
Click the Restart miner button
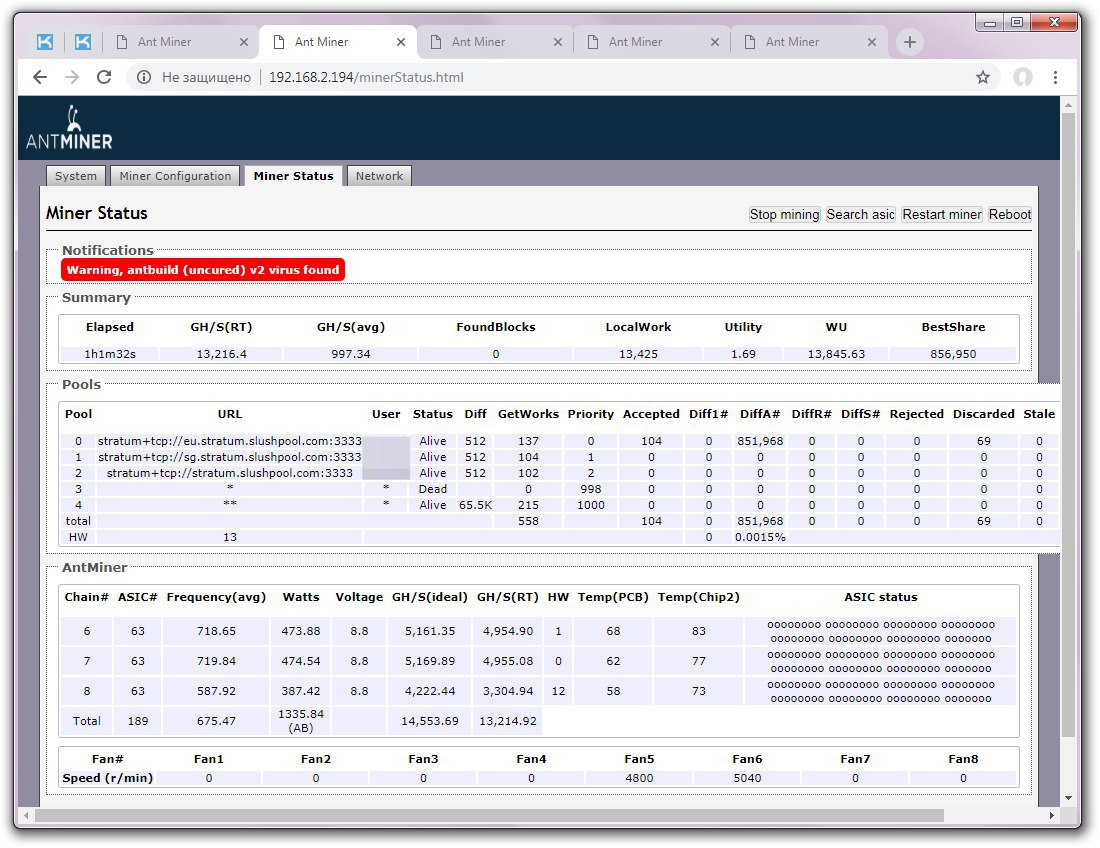pyautogui.click(x=941, y=215)
